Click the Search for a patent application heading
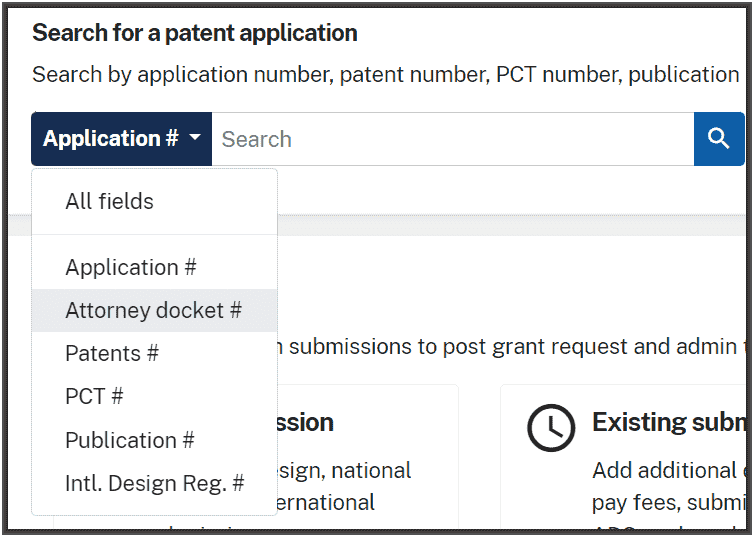 195,33
